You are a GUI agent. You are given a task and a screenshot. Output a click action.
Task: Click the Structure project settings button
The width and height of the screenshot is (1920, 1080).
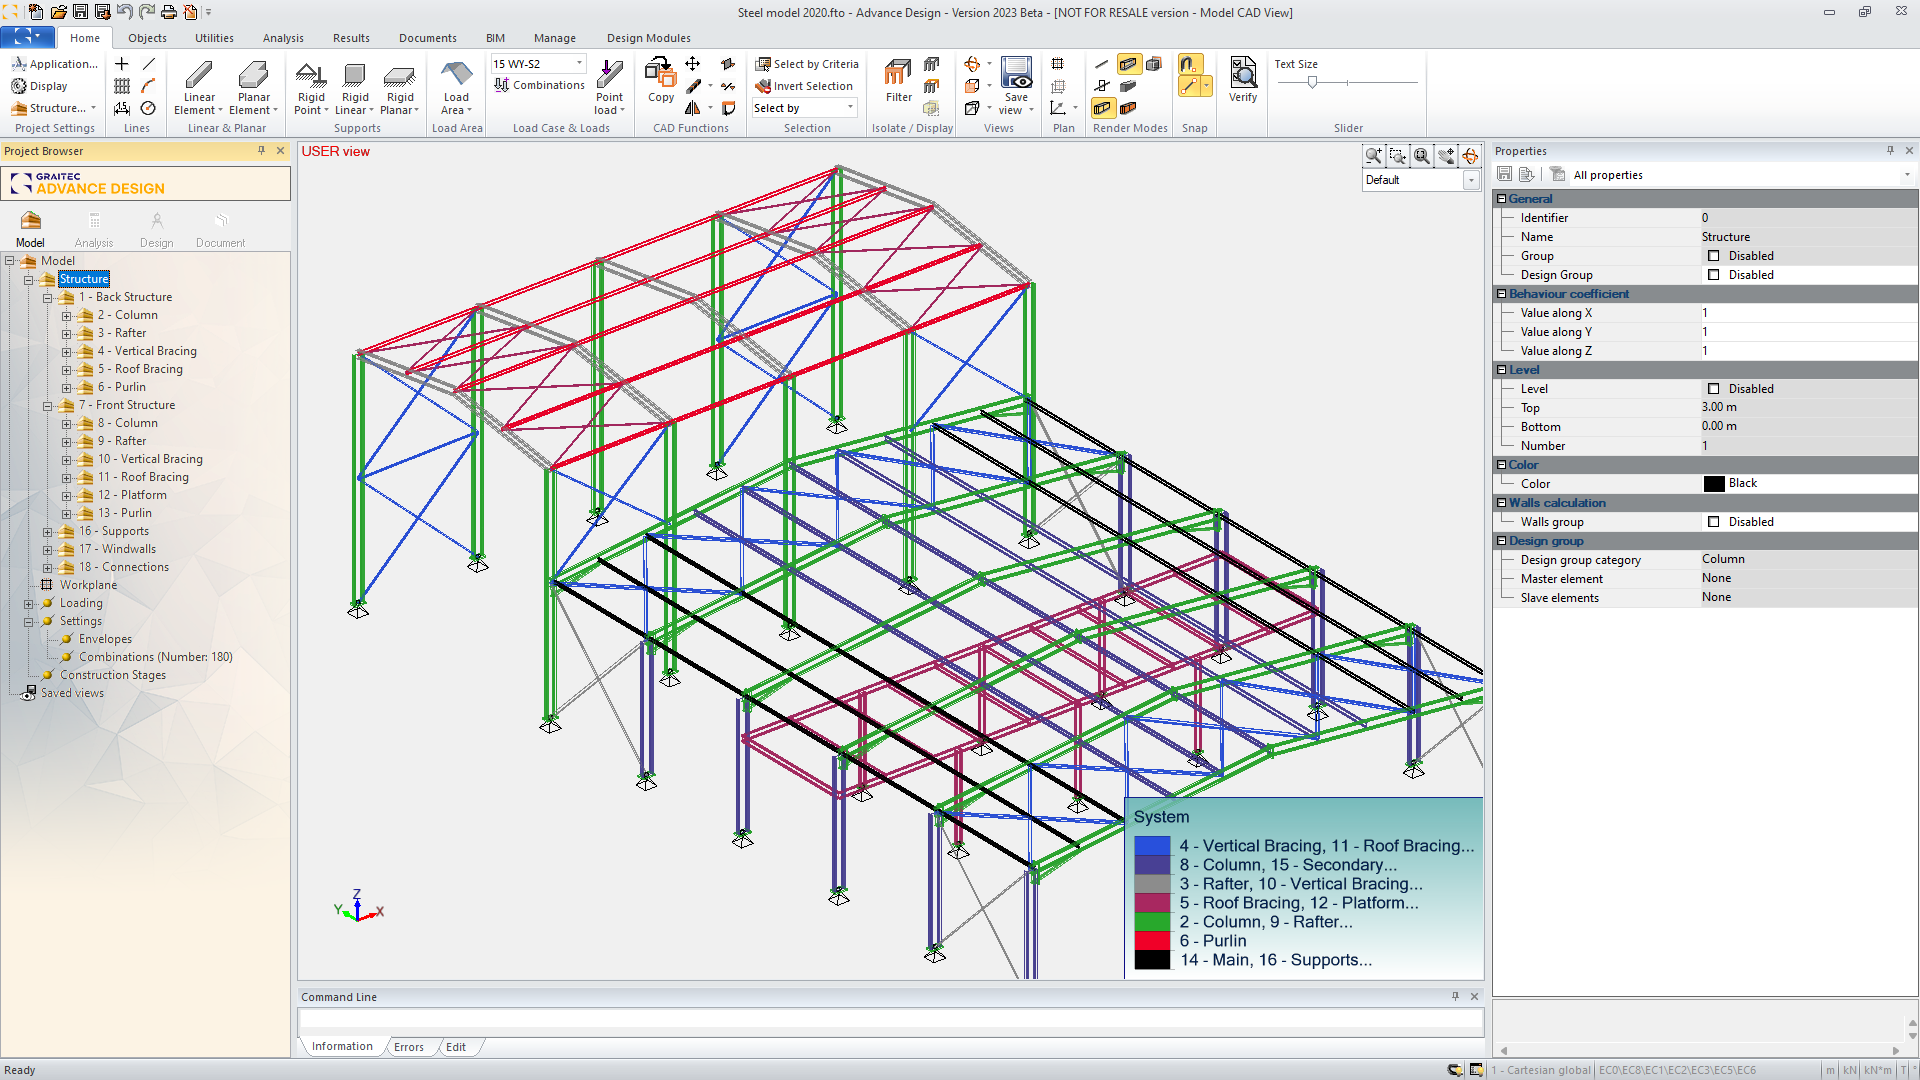54,108
